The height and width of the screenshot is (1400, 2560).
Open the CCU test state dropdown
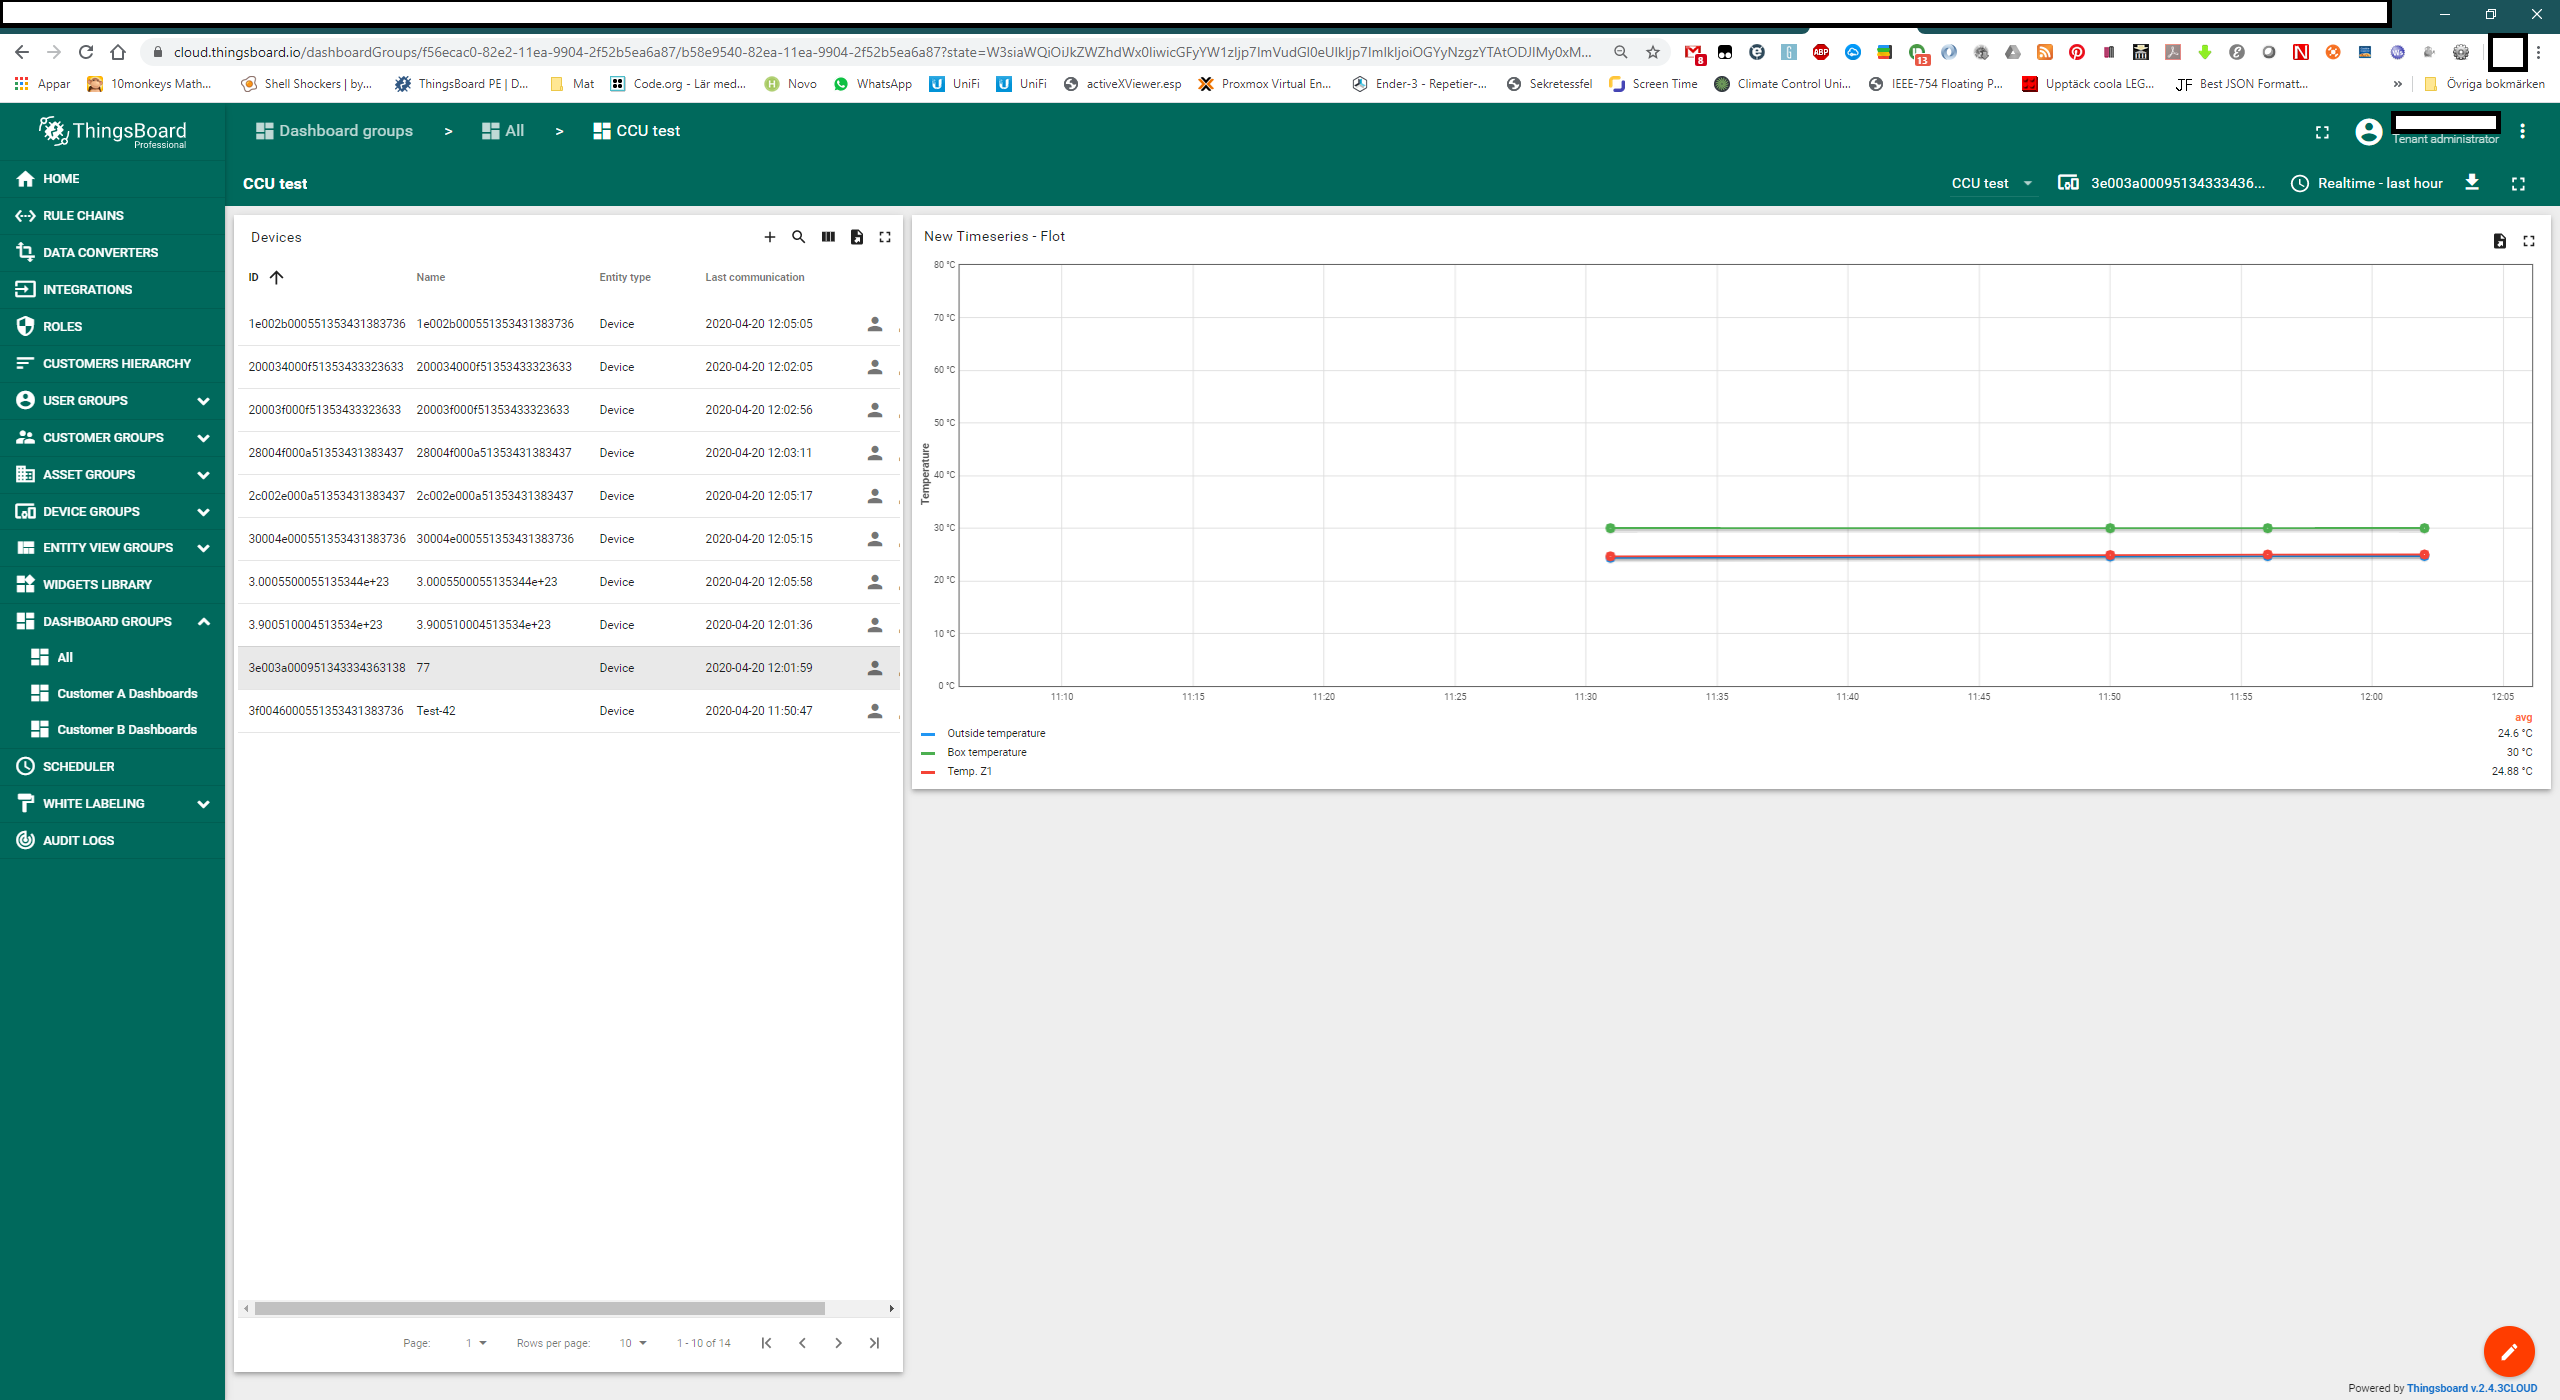click(1992, 183)
